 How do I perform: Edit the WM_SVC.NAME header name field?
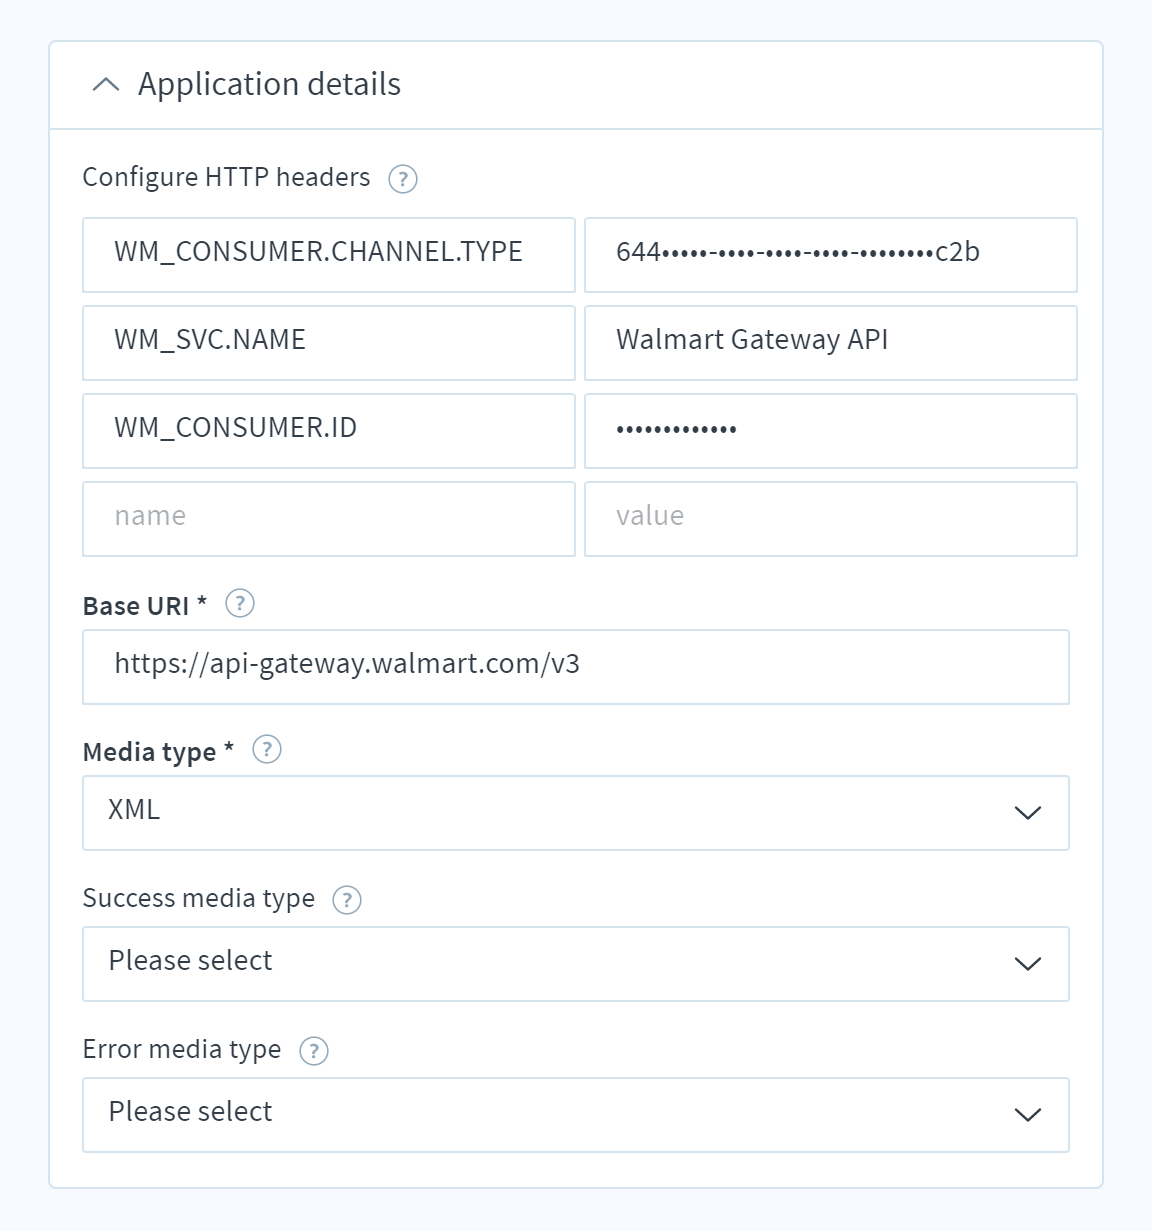click(329, 343)
